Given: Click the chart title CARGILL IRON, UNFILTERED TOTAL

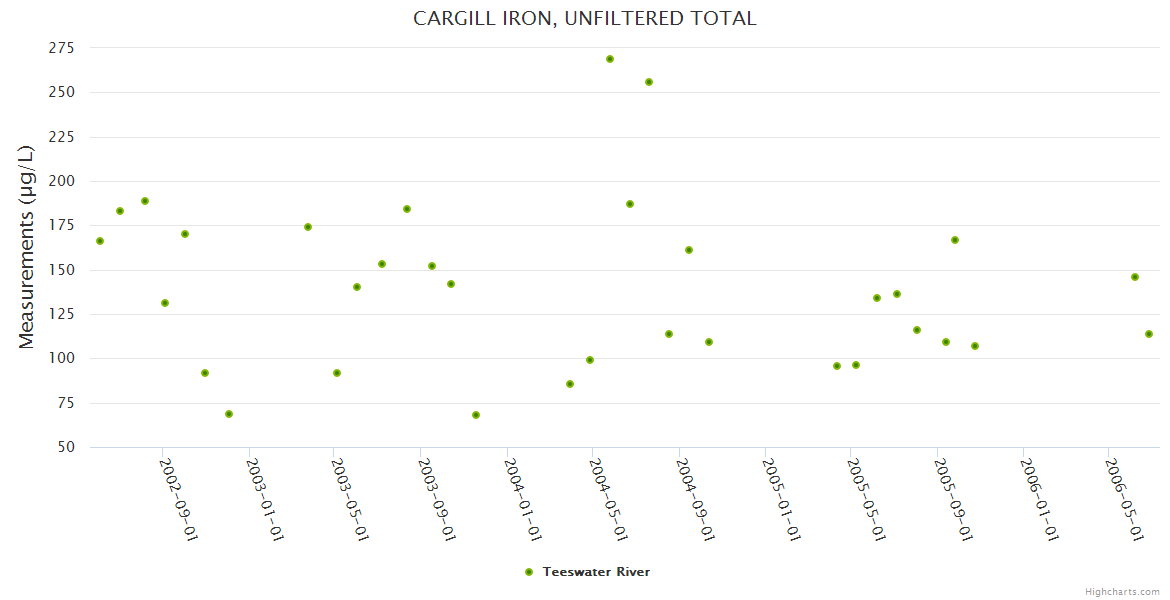Looking at the screenshot, I should [585, 19].
